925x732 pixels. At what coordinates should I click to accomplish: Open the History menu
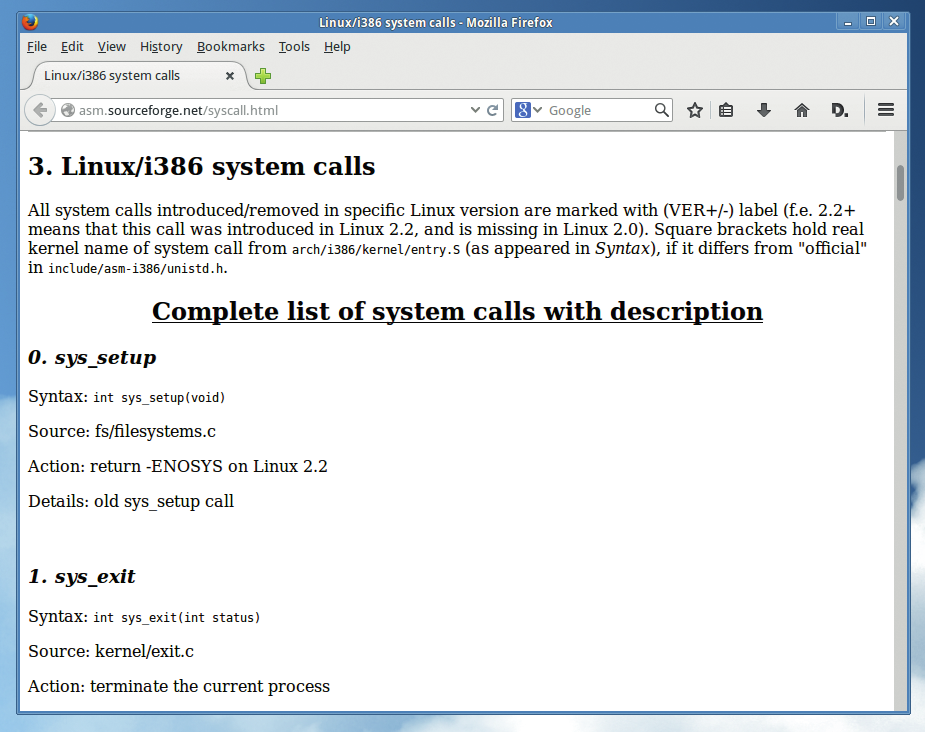pos(161,47)
